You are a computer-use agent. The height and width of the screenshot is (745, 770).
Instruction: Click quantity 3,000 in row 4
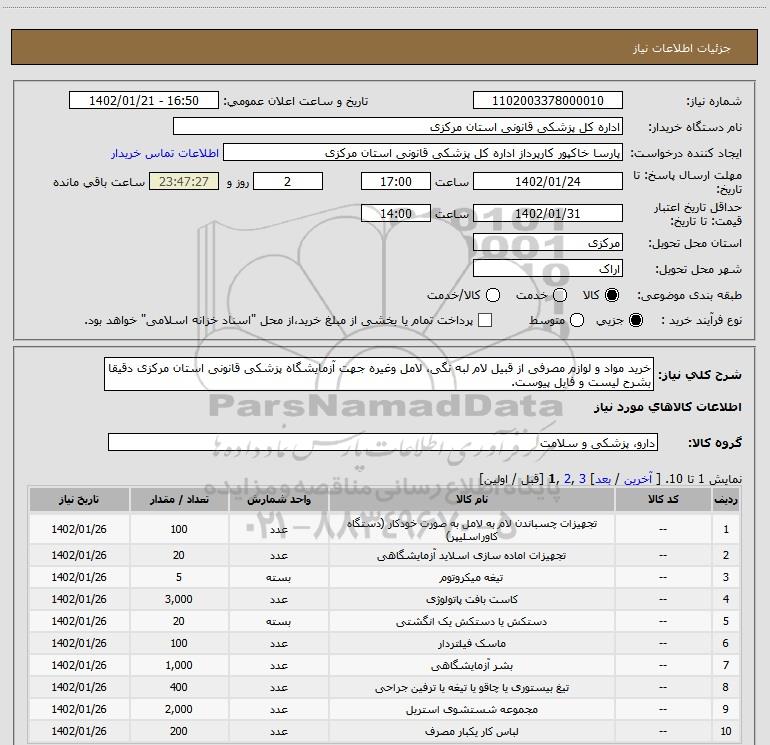point(179,599)
